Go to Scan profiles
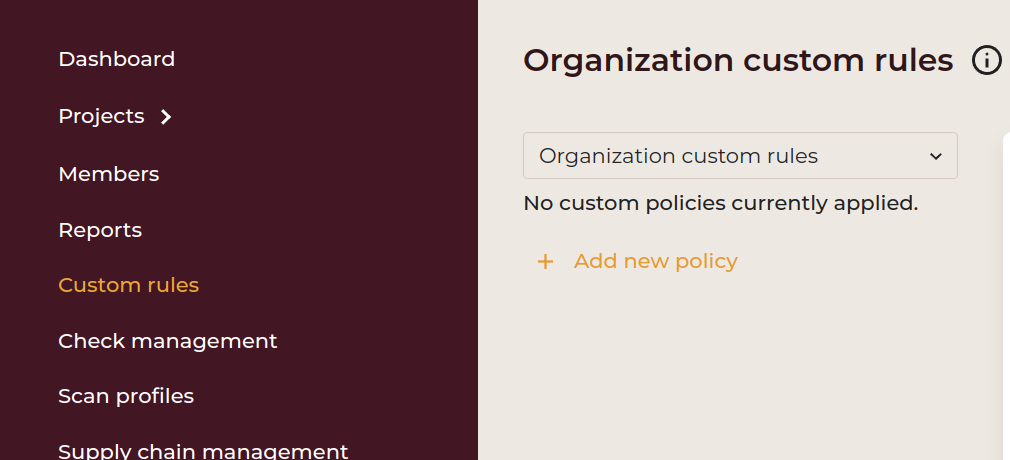 (126, 396)
